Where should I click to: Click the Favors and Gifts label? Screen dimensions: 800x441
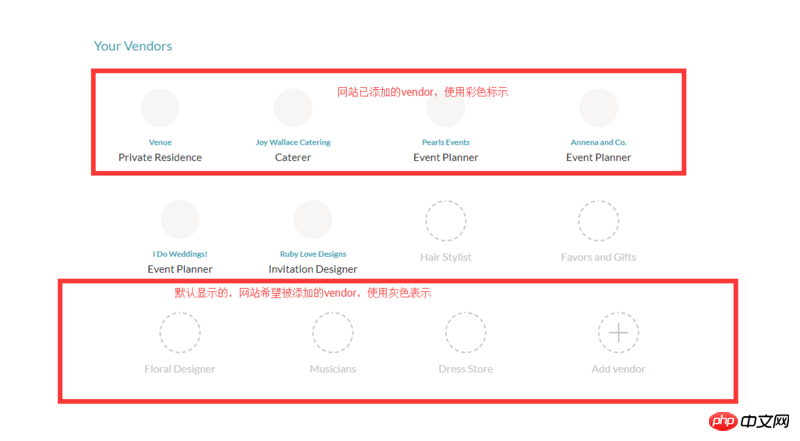coord(598,257)
